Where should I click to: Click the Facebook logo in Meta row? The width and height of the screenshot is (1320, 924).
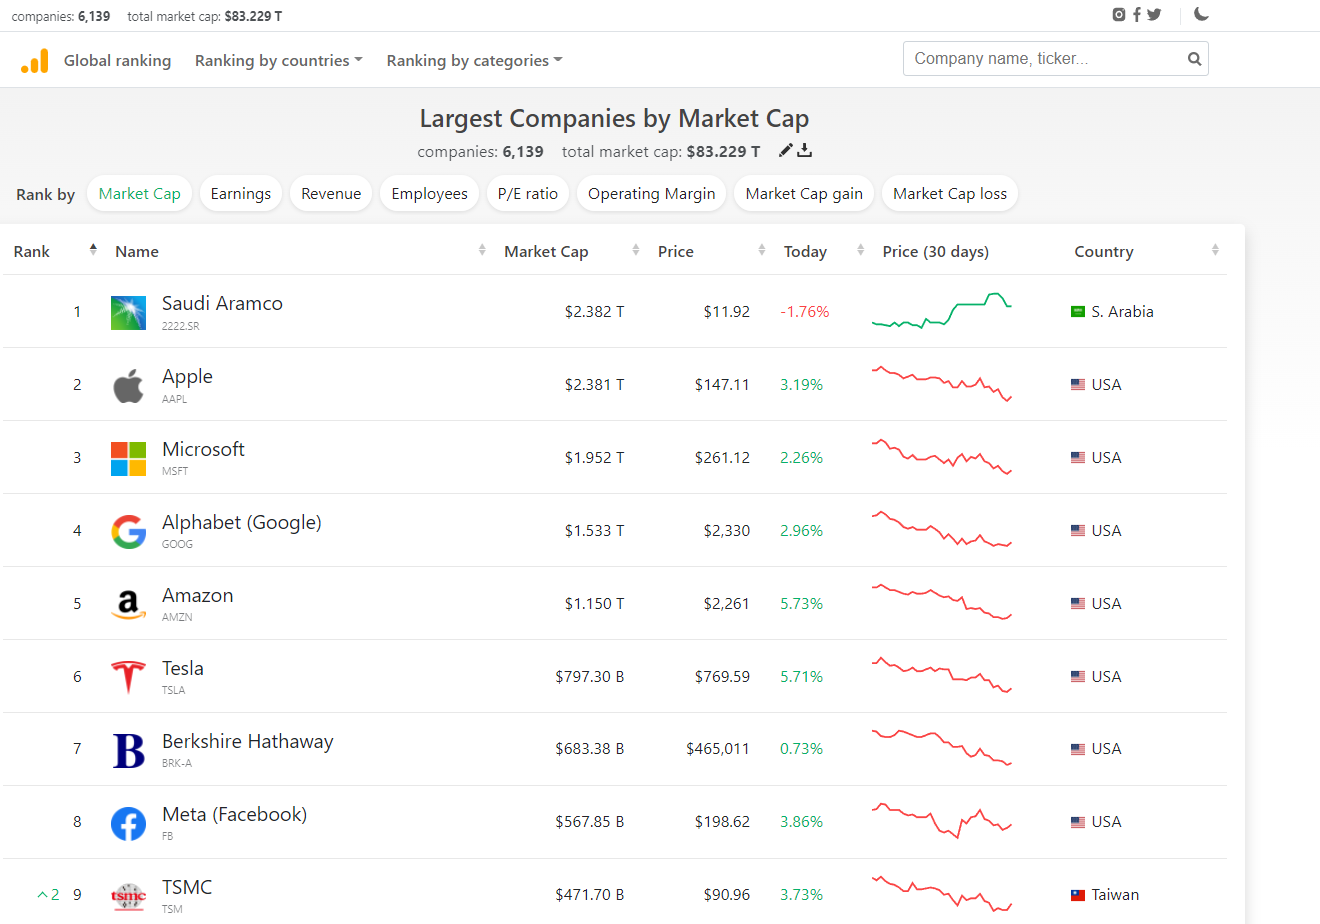point(128,822)
